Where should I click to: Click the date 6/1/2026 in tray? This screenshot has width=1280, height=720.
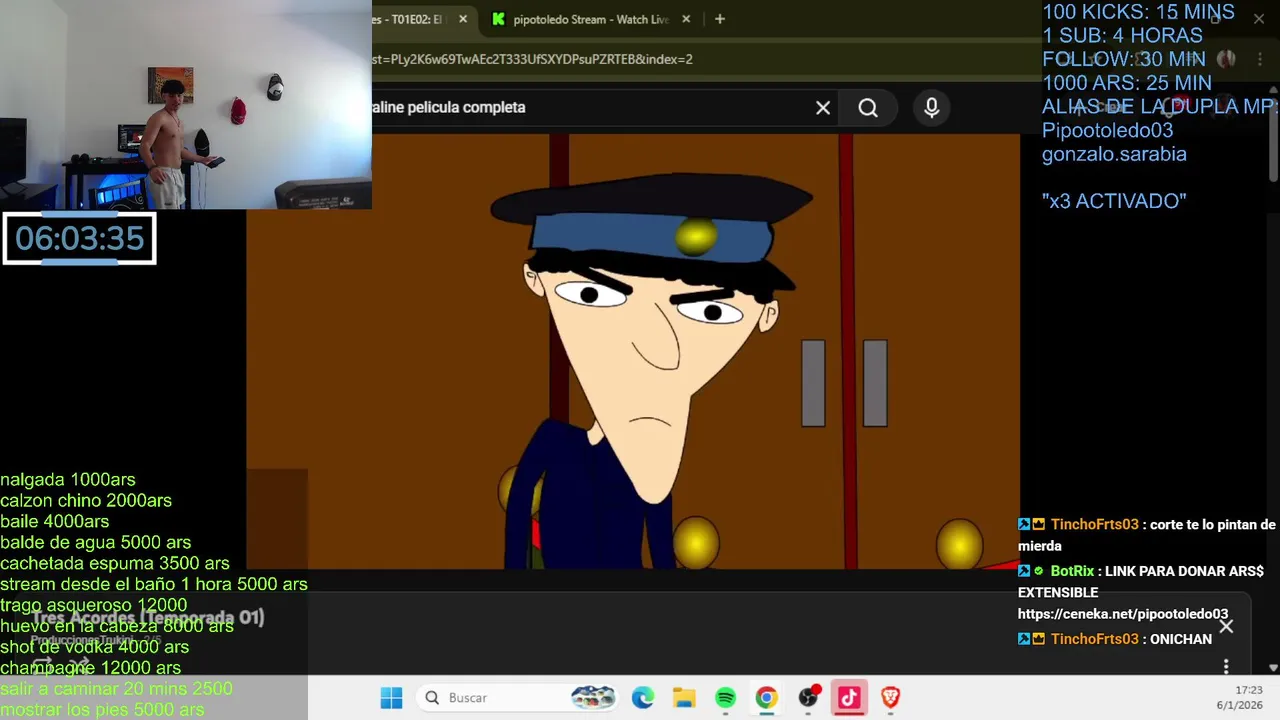click(x=1240, y=705)
